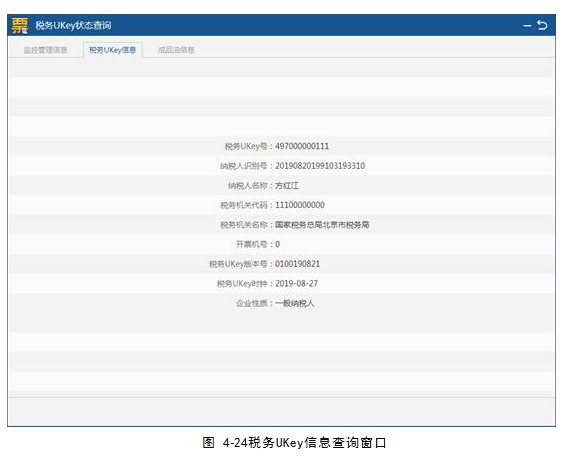Minimize the 税务UKey状态查询 window

coord(527,25)
